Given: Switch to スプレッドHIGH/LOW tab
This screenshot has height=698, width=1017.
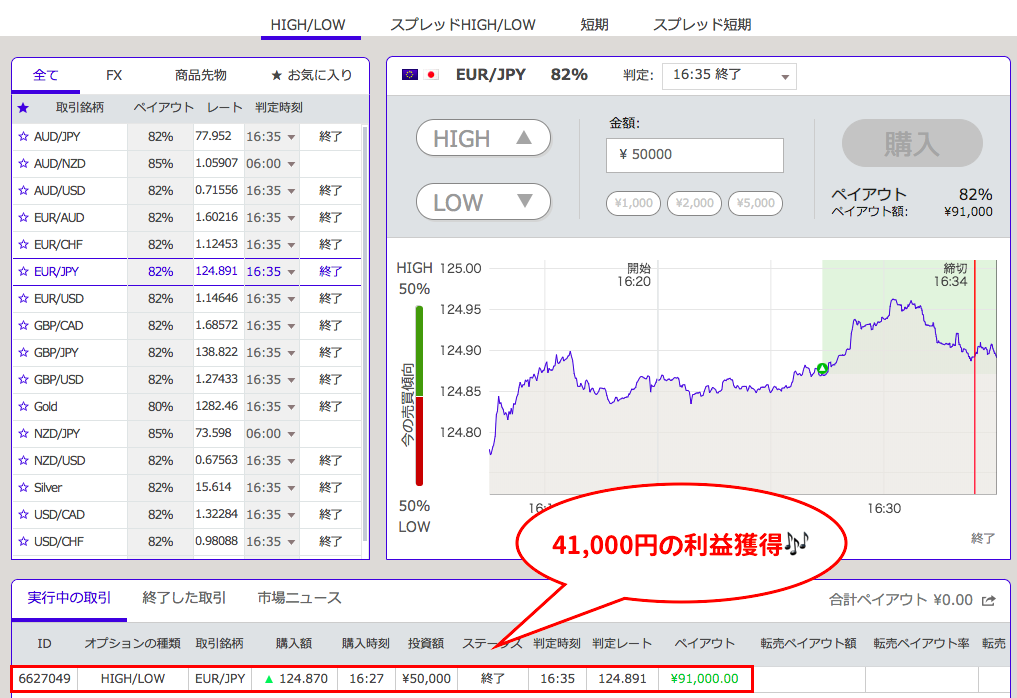Looking at the screenshot, I should tap(463, 24).
